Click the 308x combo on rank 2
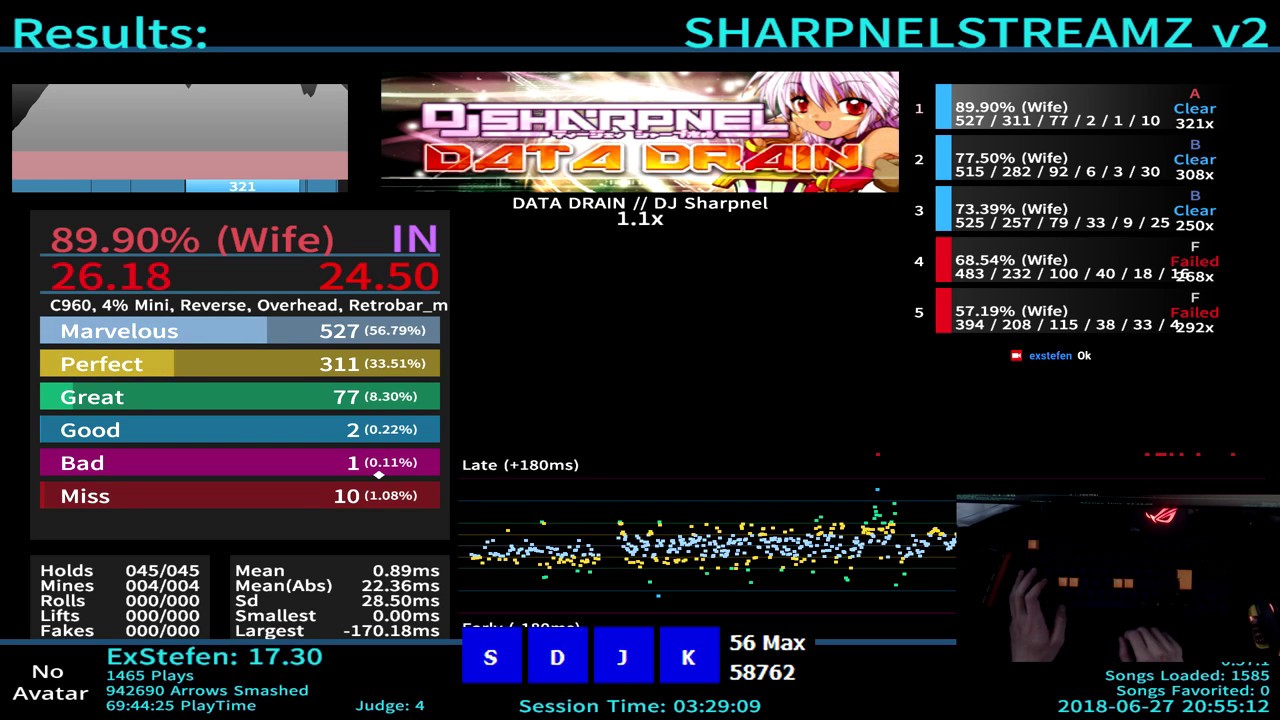The image size is (1280, 720). [x=1195, y=175]
